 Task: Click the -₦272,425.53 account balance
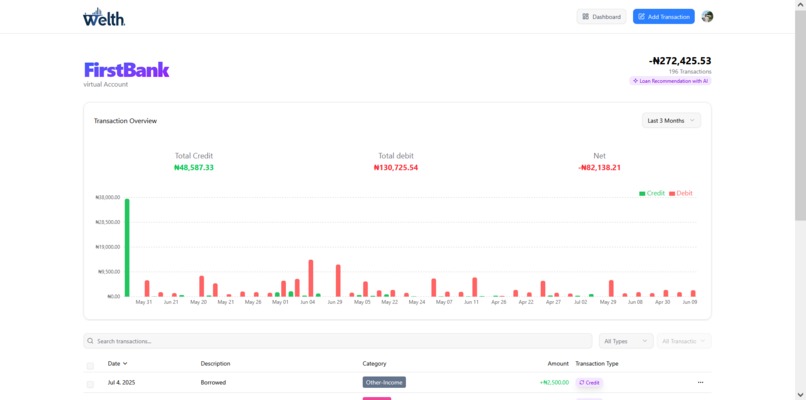680,61
